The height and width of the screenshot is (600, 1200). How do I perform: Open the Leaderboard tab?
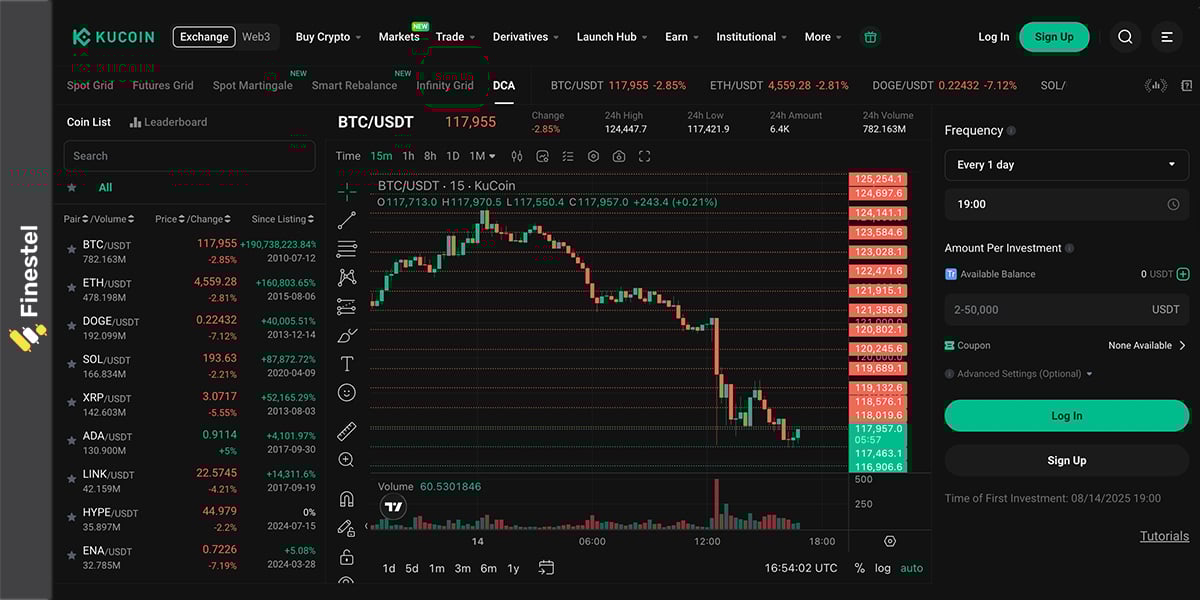pos(168,122)
